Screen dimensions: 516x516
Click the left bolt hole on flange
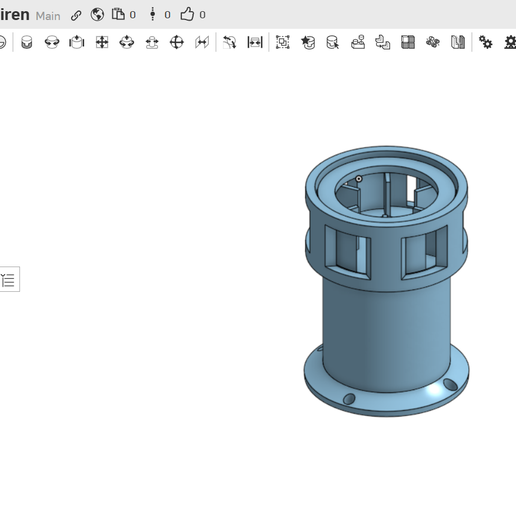(x=349, y=399)
